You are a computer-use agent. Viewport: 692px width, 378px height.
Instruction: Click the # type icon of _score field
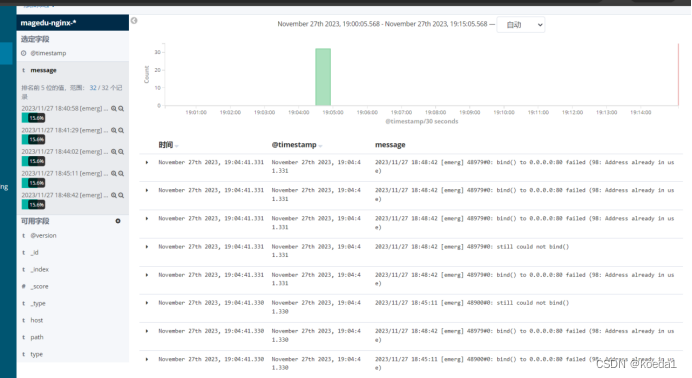click(23, 287)
